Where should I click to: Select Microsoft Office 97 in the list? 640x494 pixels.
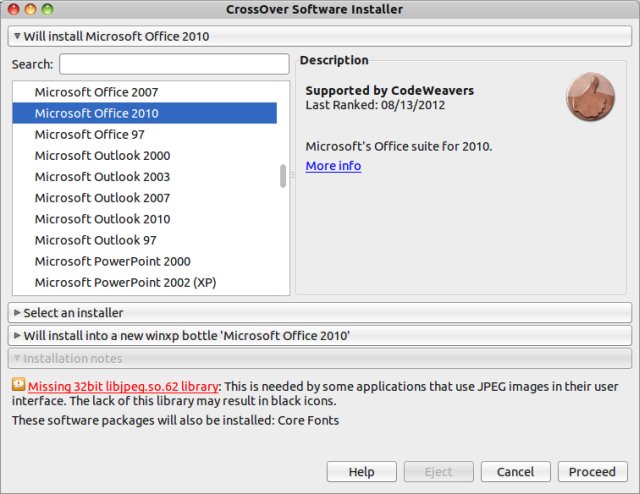(x=144, y=134)
